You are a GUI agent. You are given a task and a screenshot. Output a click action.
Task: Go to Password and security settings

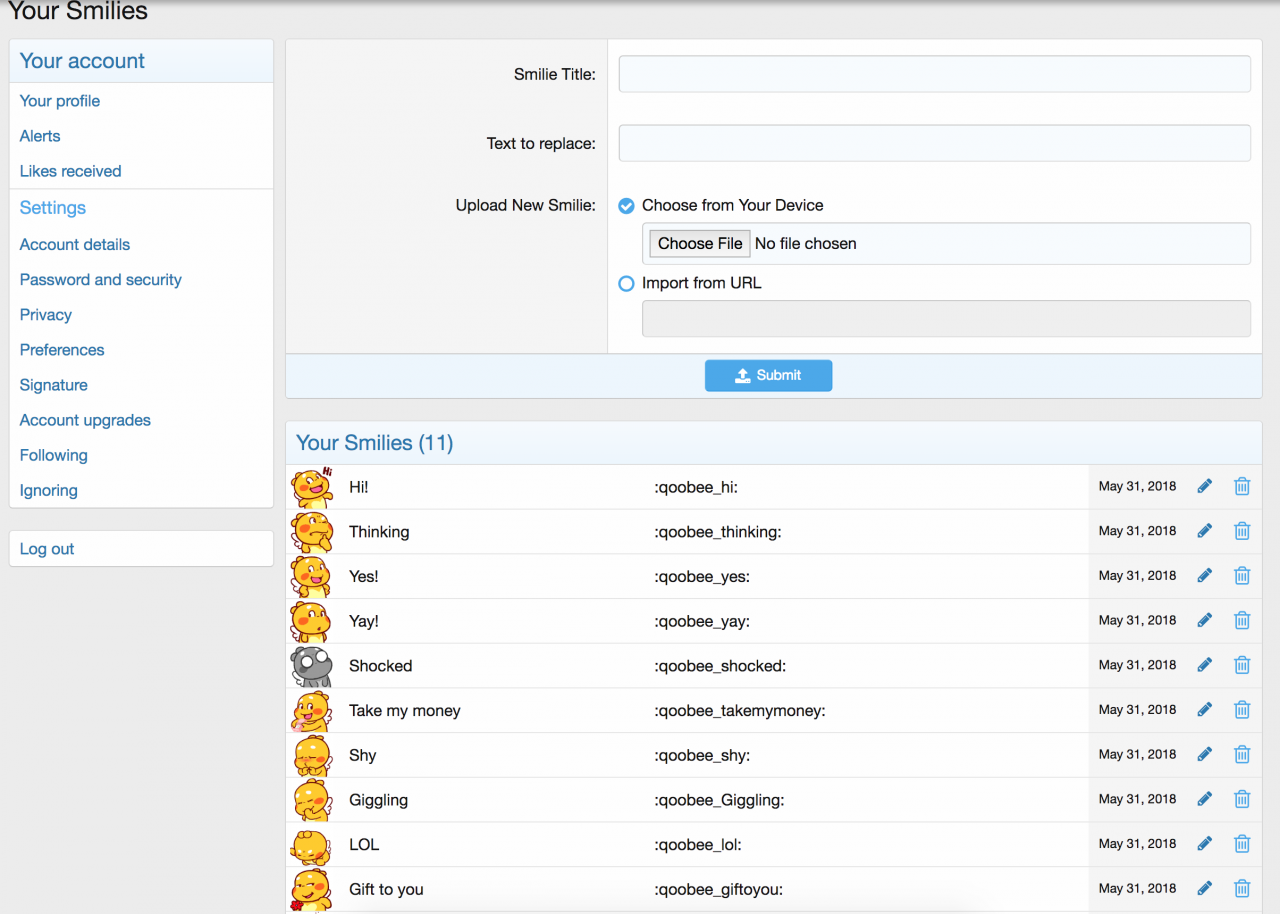coord(101,280)
